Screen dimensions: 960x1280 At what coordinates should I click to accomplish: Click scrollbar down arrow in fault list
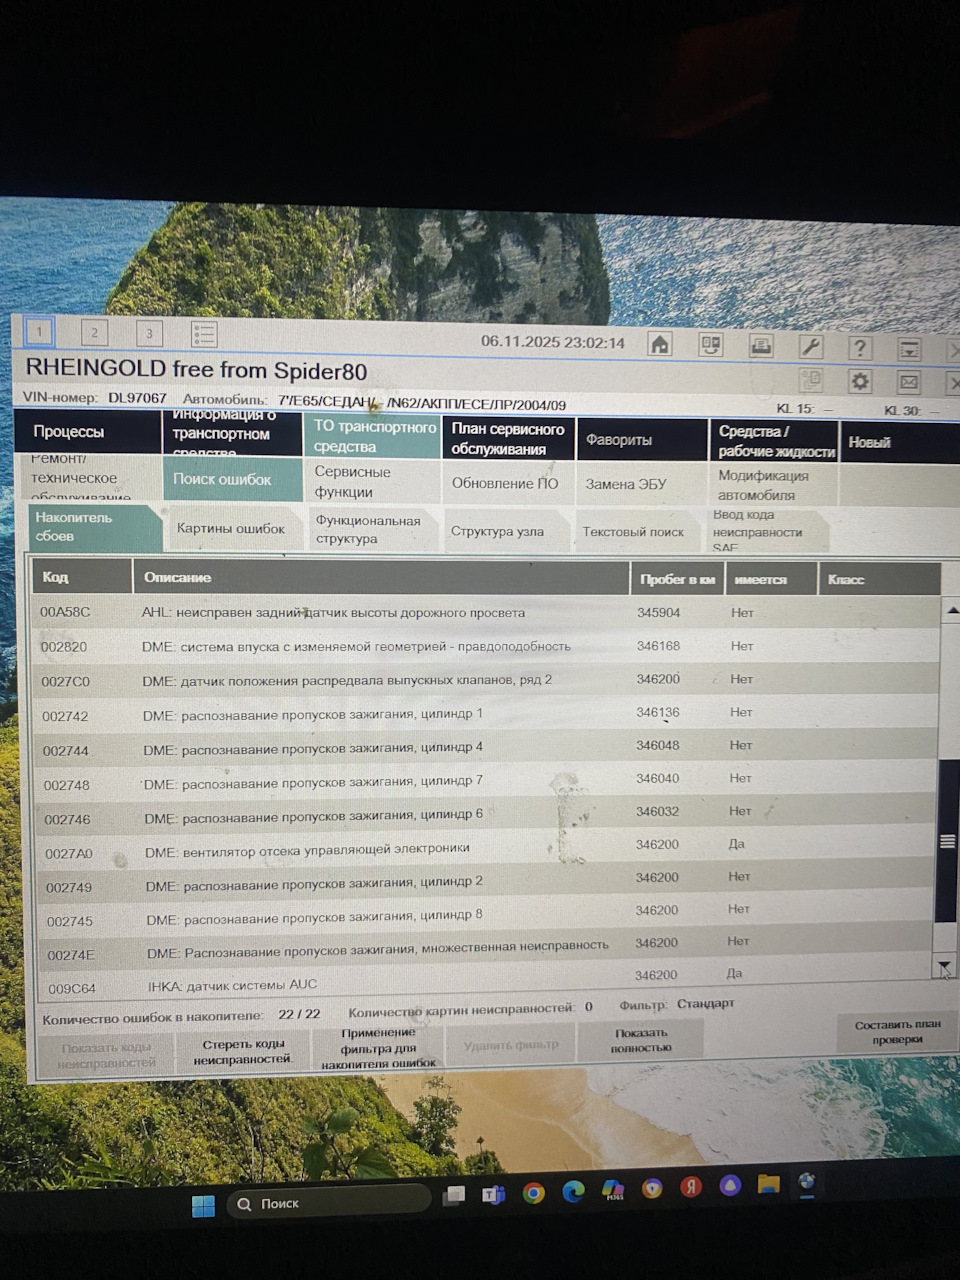click(x=945, y=967)
